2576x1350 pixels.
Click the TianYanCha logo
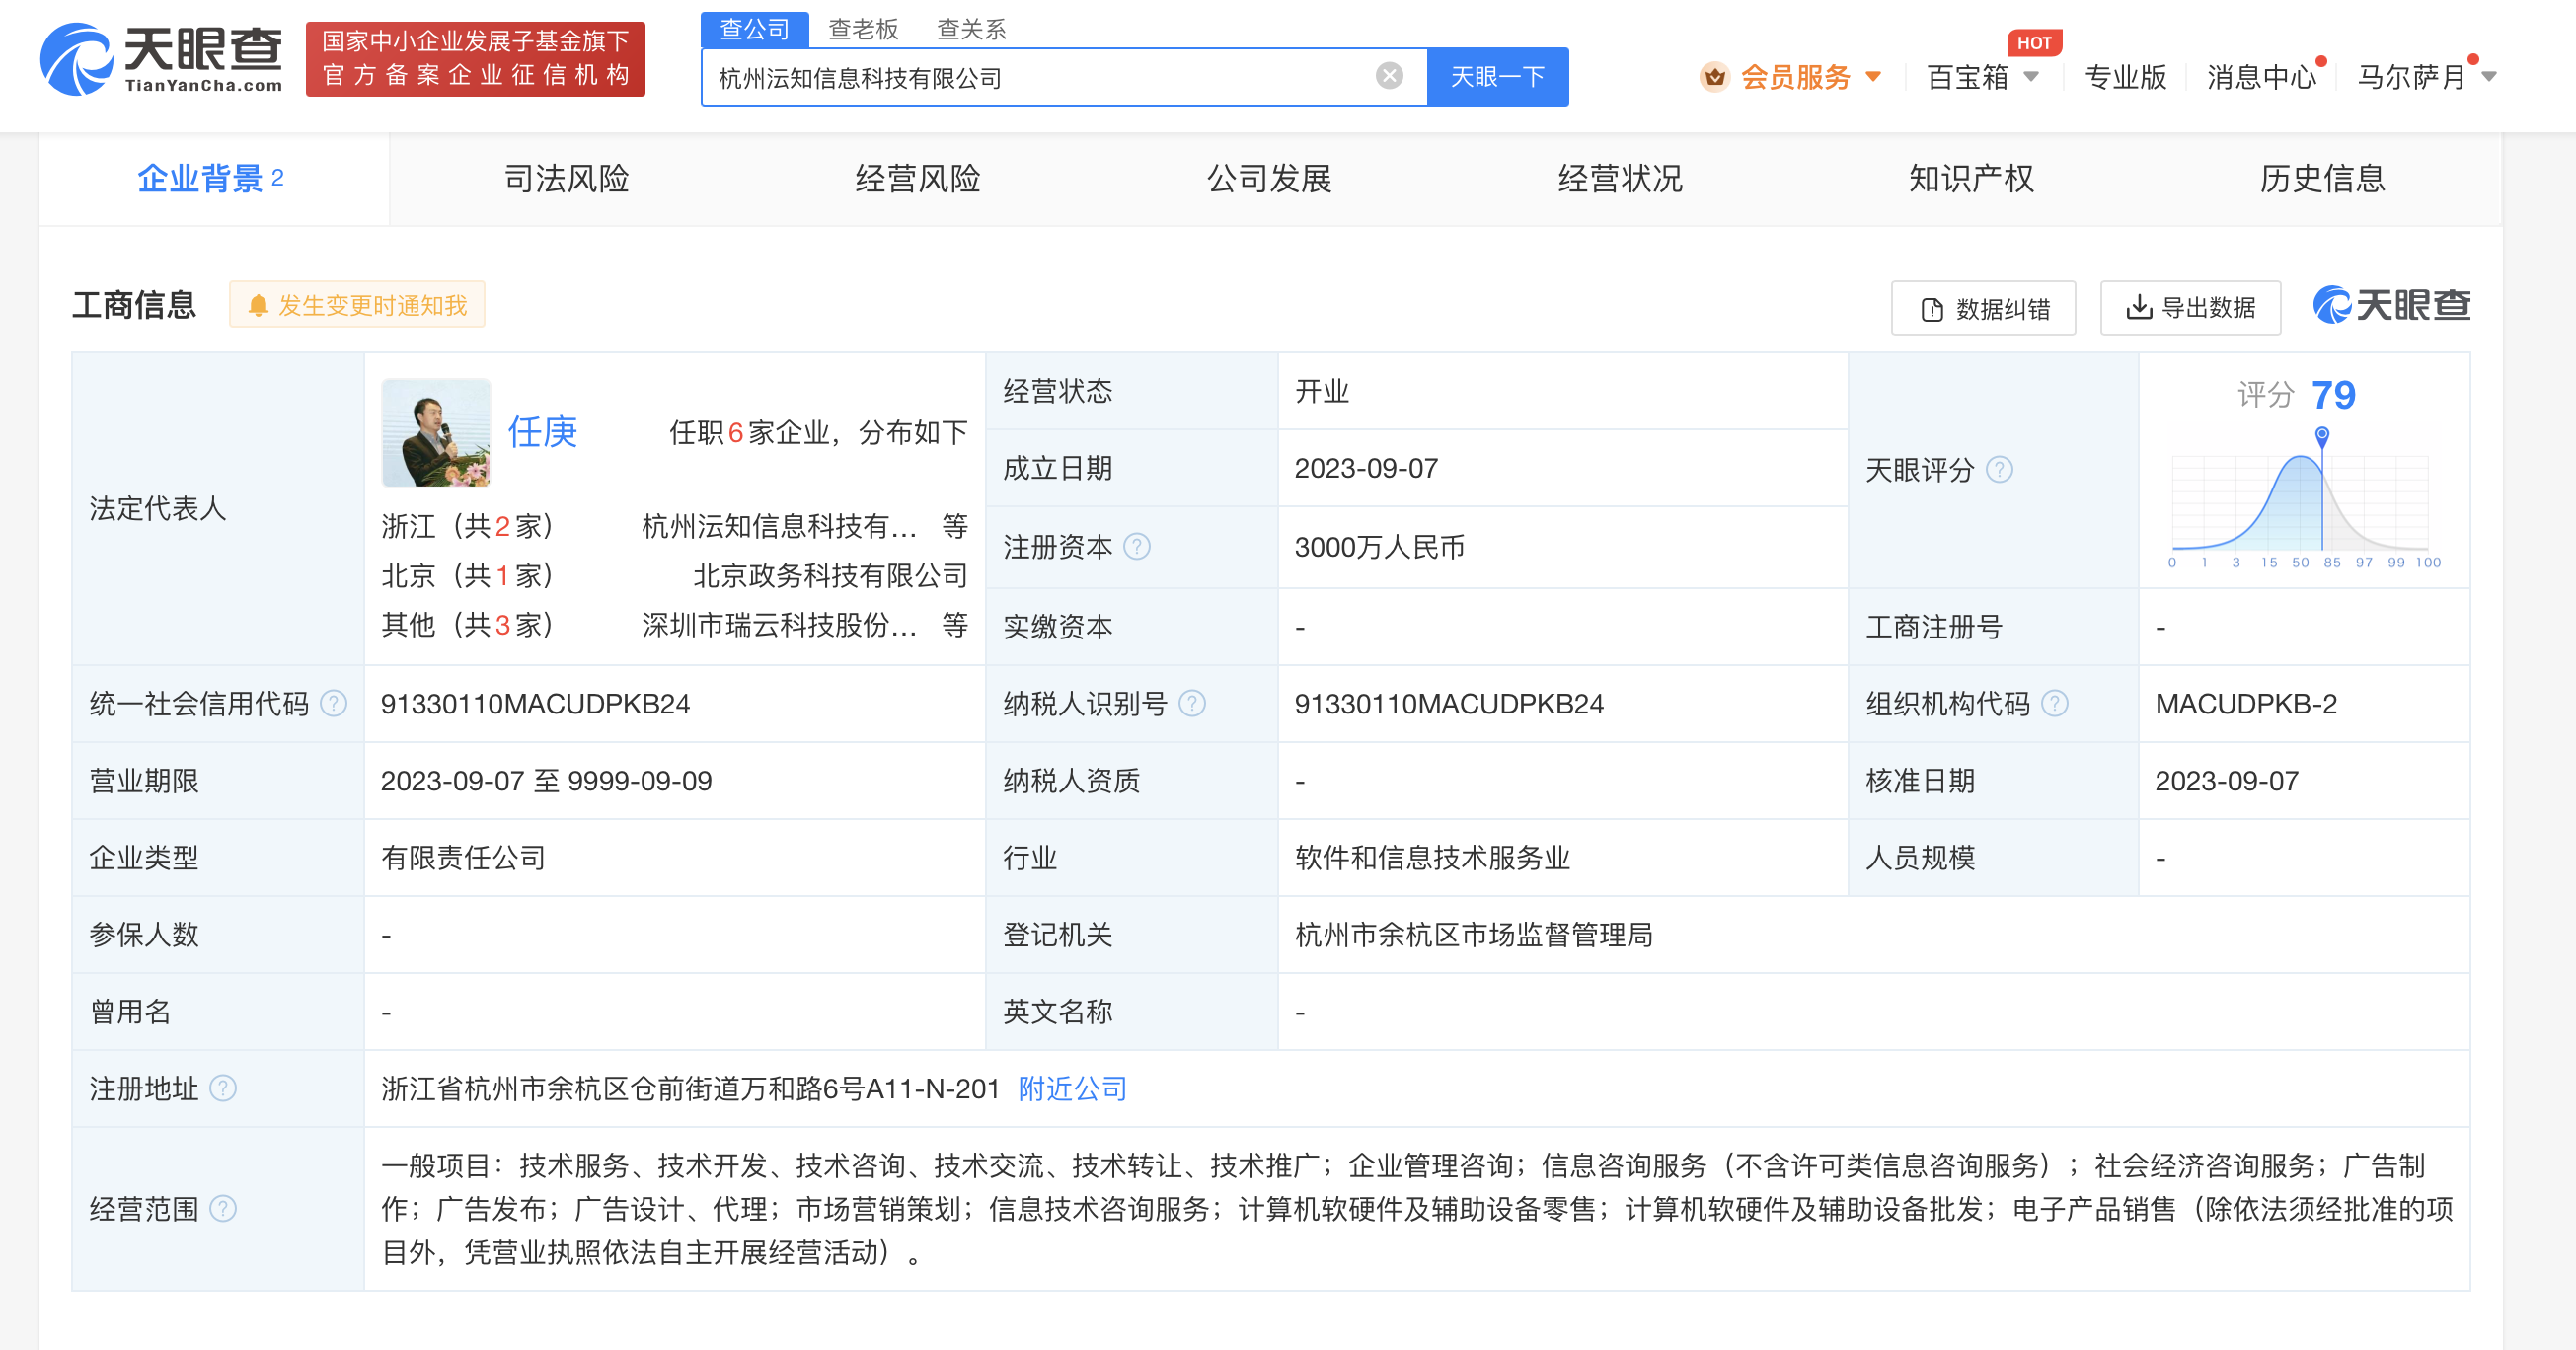click(x=161, y=59)
